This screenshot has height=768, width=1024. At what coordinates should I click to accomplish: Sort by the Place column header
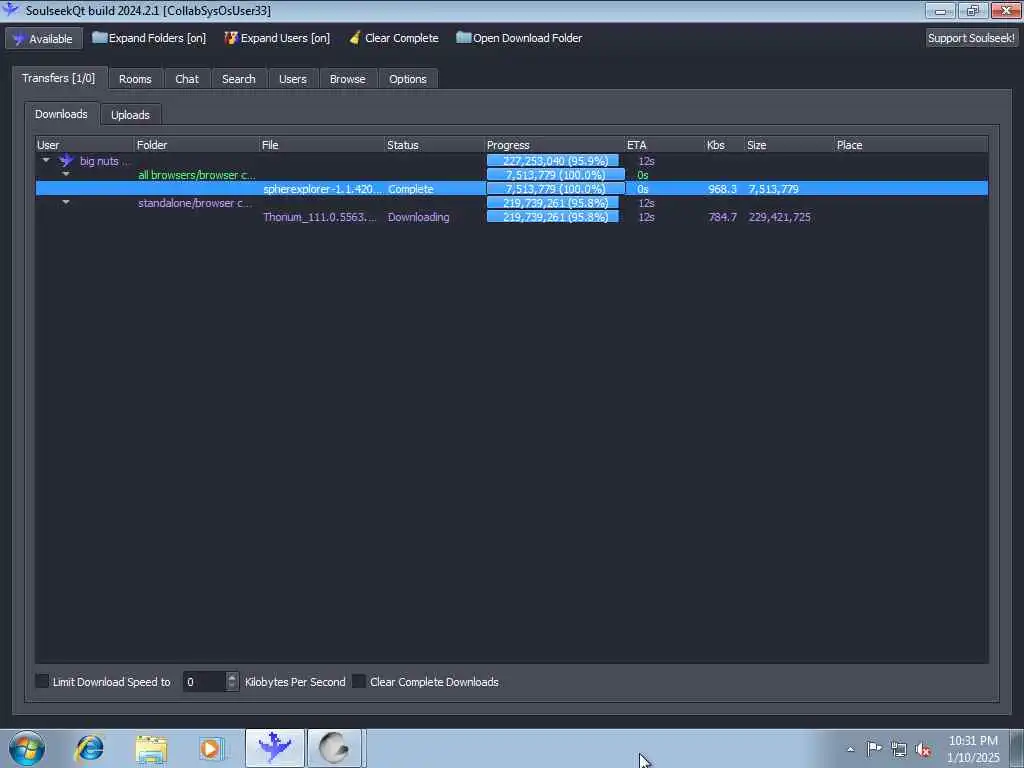pos(911,145)
